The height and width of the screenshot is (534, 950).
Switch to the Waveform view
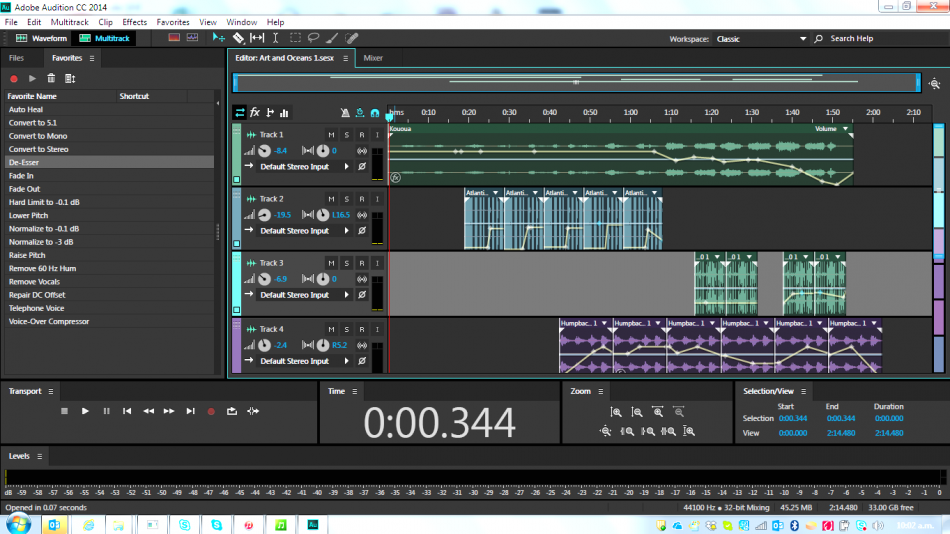(42, 38)
